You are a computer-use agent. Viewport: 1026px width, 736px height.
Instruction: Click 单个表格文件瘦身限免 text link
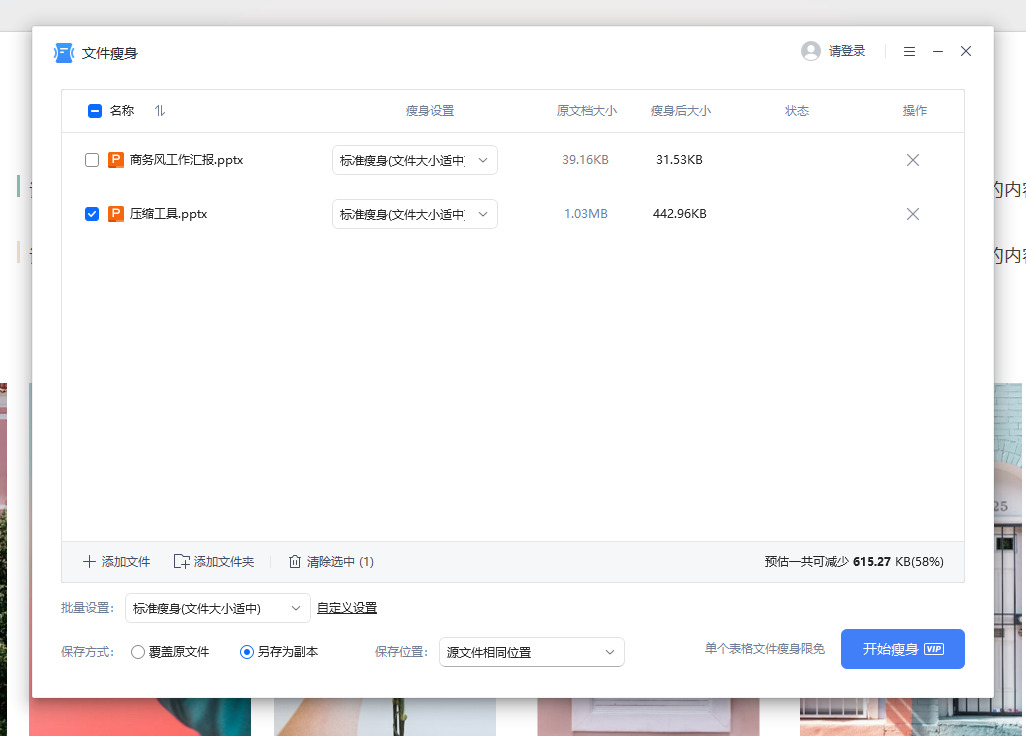click(x=764, y=648)
